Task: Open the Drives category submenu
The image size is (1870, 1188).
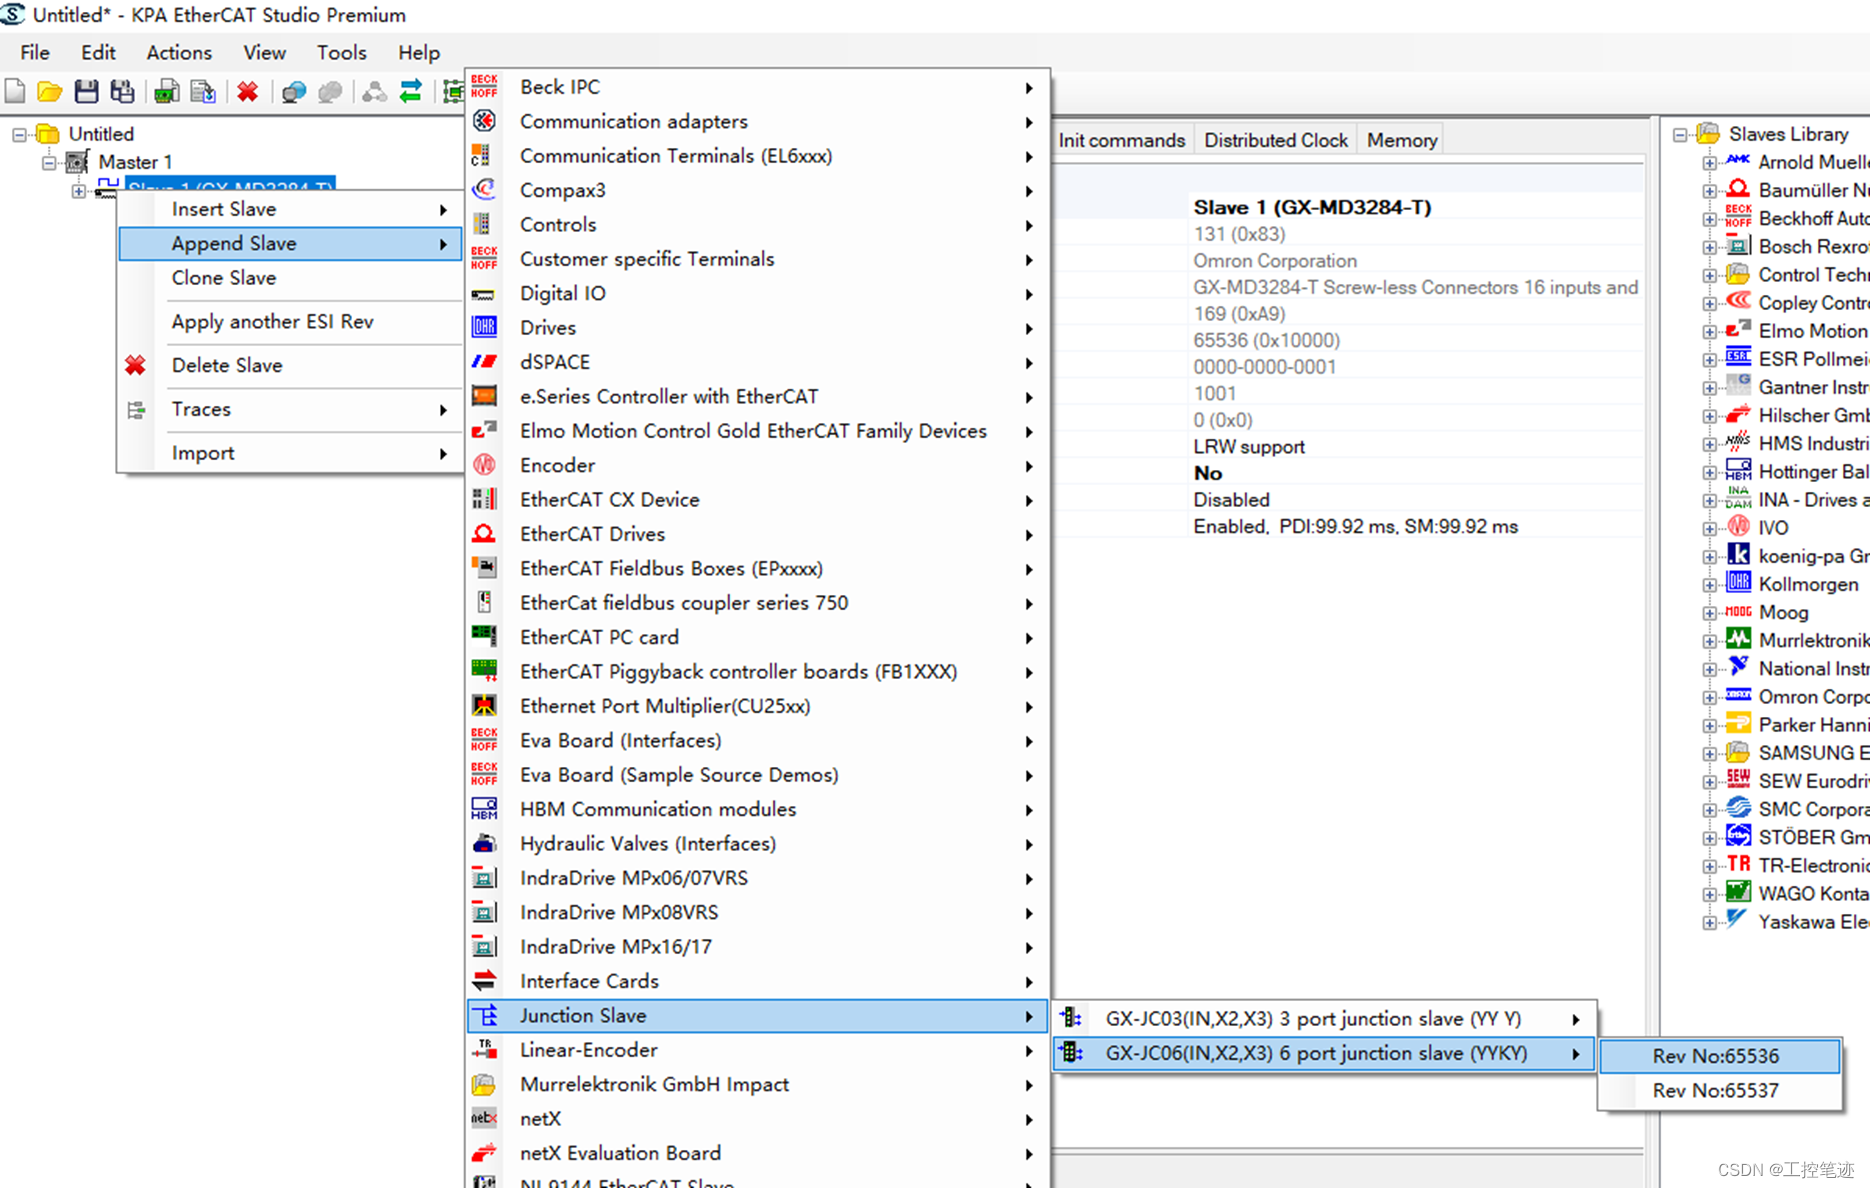Action: [x=757, y=328]
